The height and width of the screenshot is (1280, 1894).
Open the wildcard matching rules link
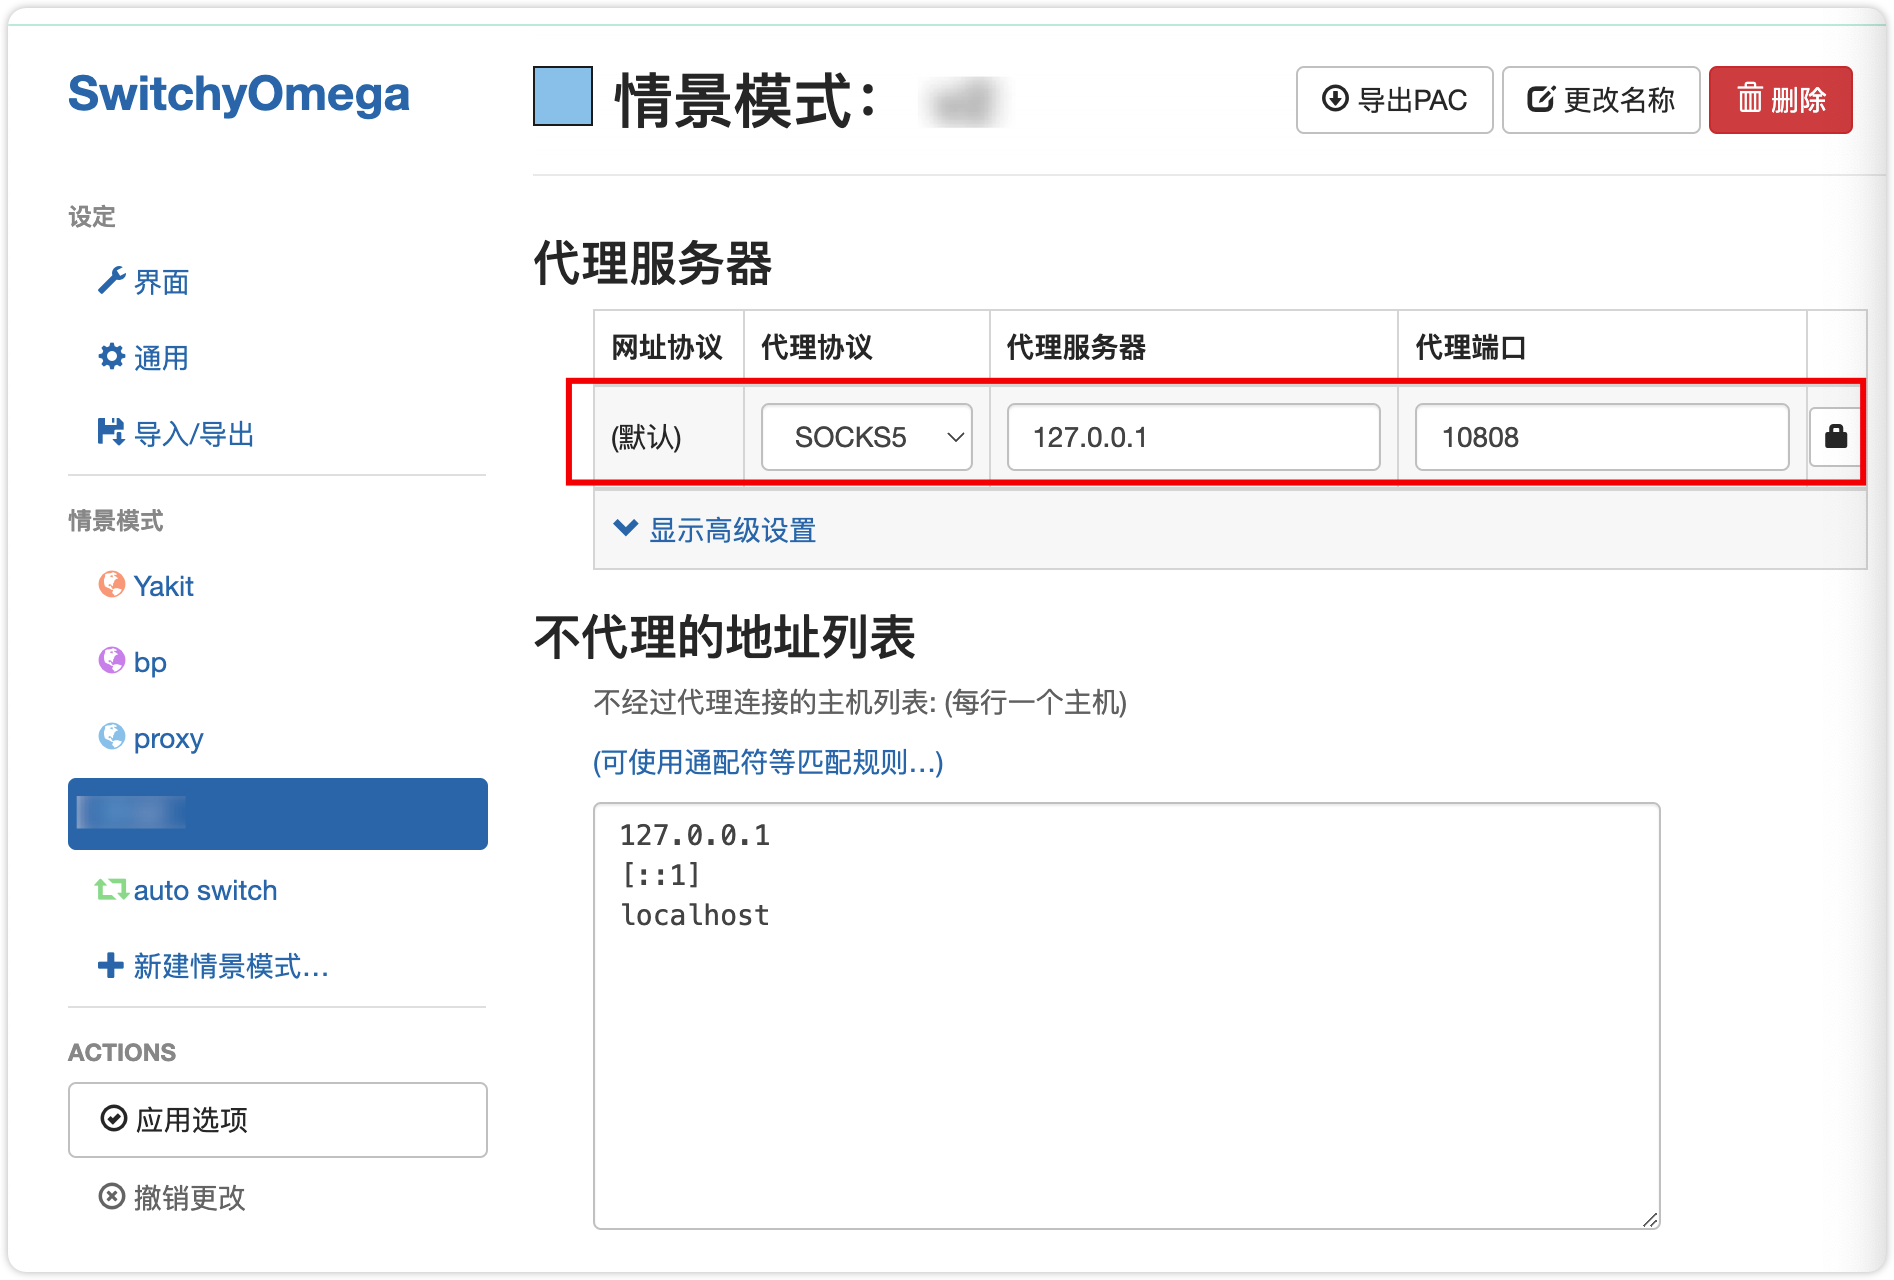(x=767, y=763)
